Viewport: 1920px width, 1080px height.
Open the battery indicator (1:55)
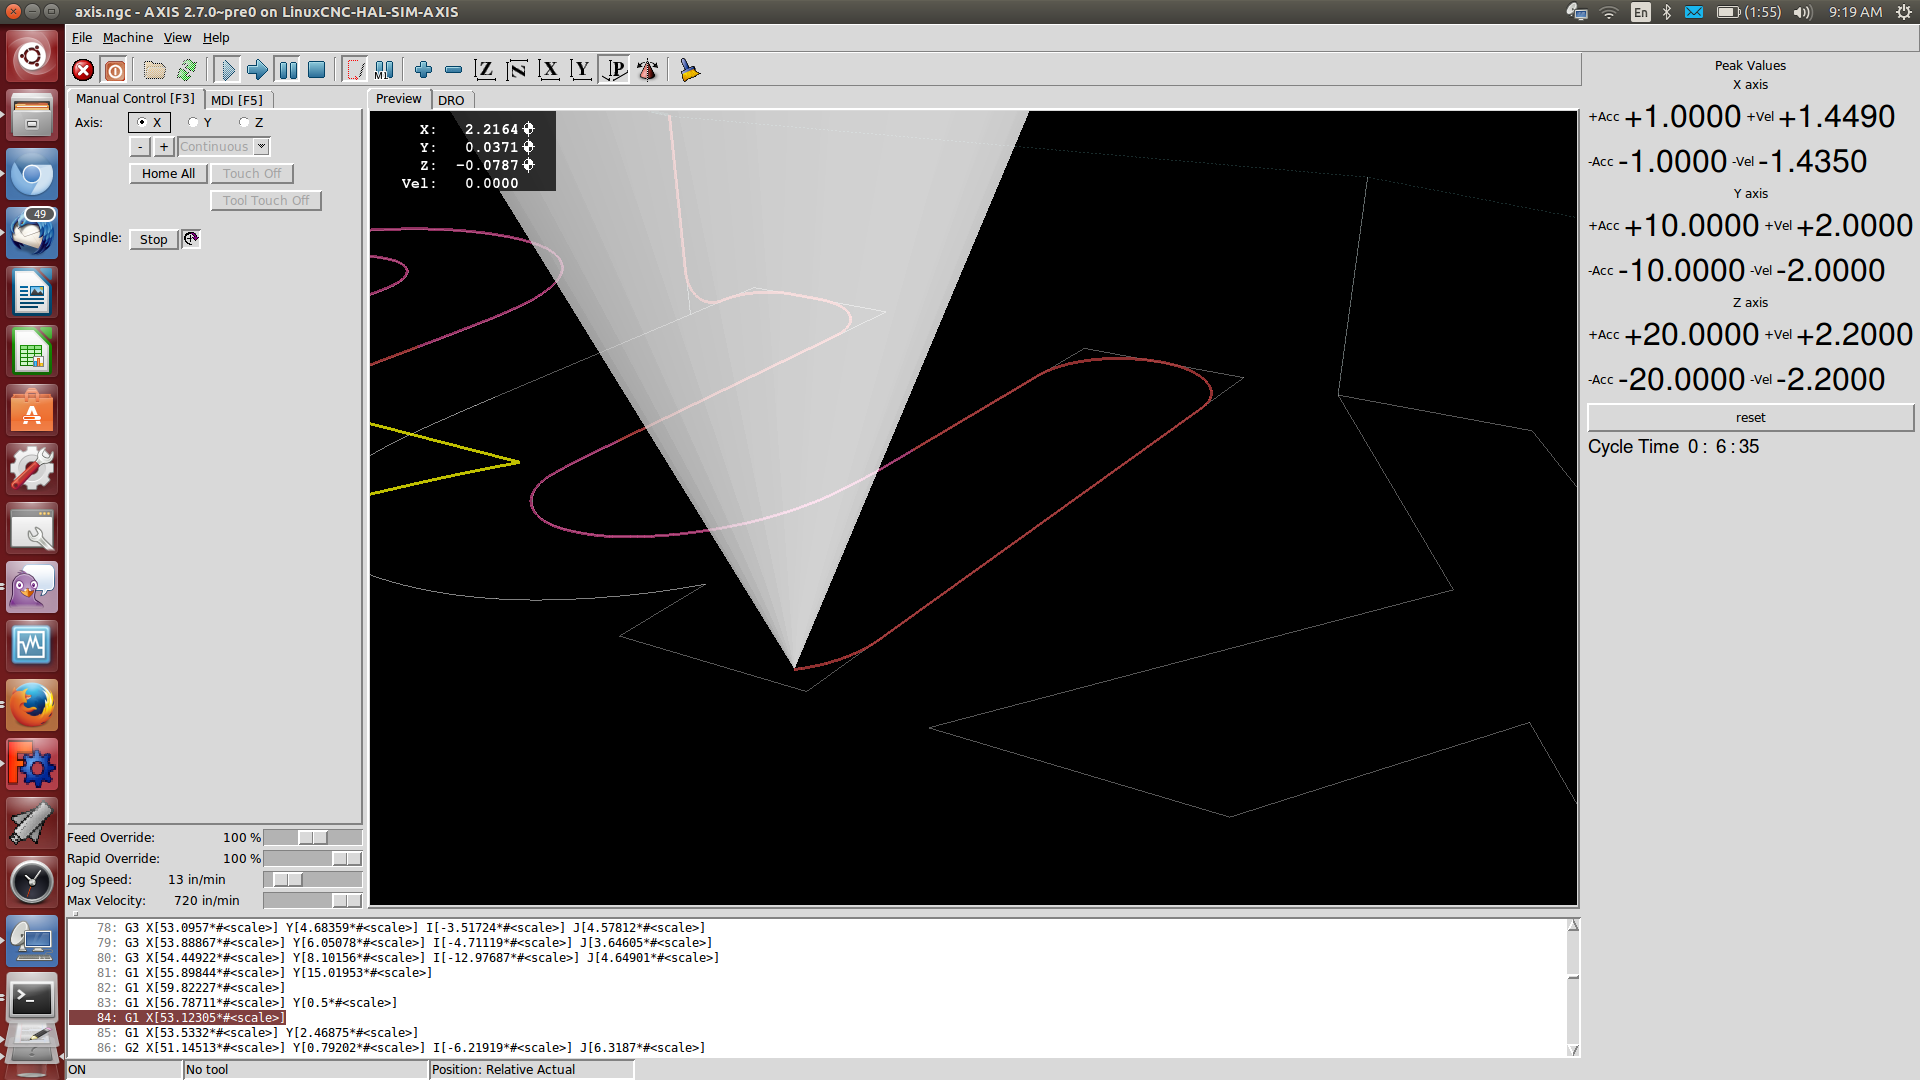click(1749, 12)
